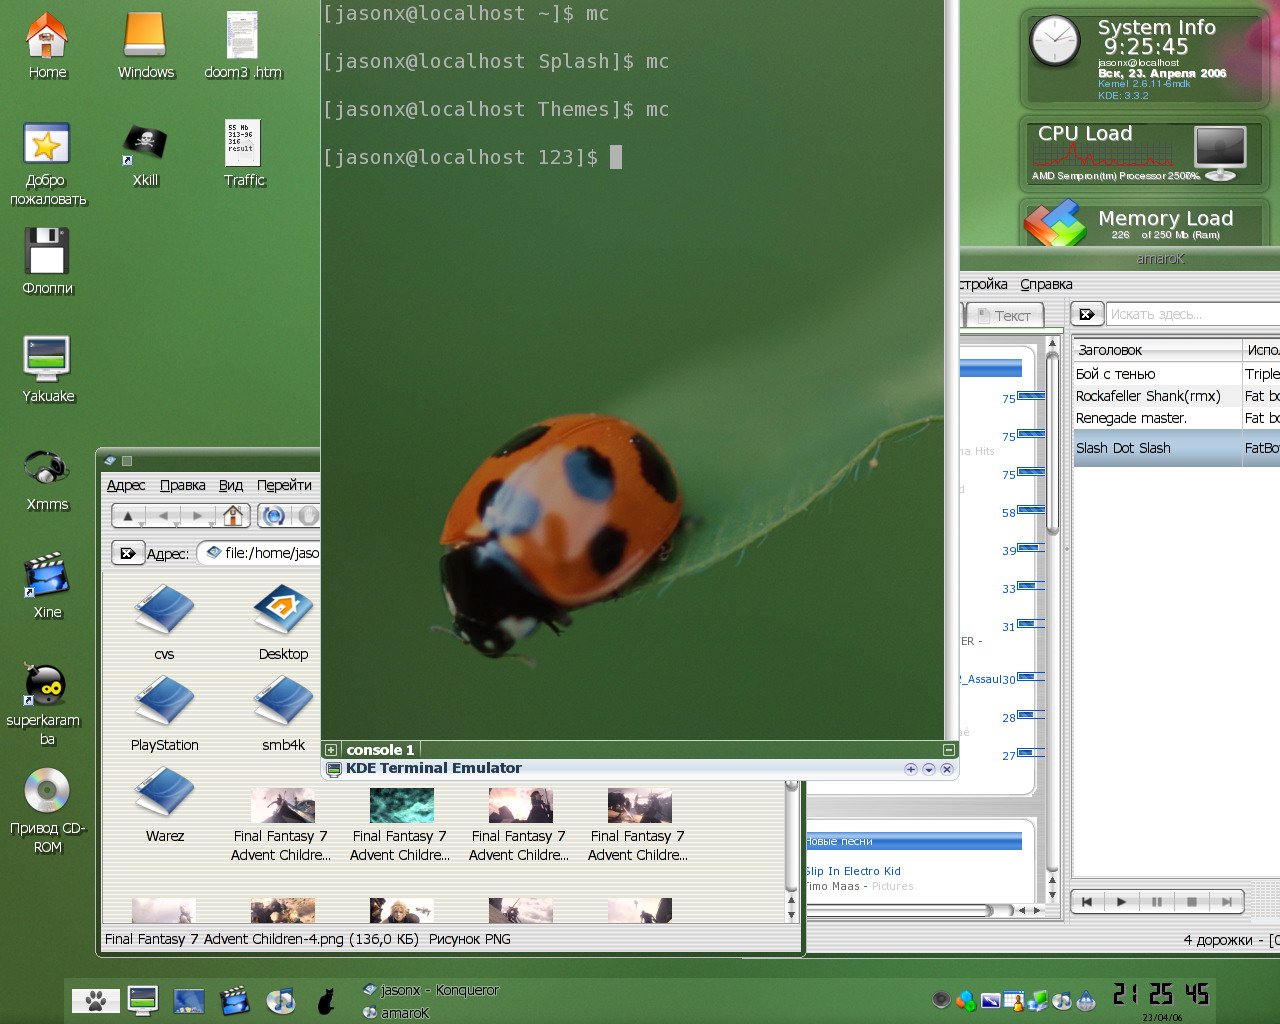1280x1024 pixels.
Task: Select the console 1 terminal tab
Action: 380,749
